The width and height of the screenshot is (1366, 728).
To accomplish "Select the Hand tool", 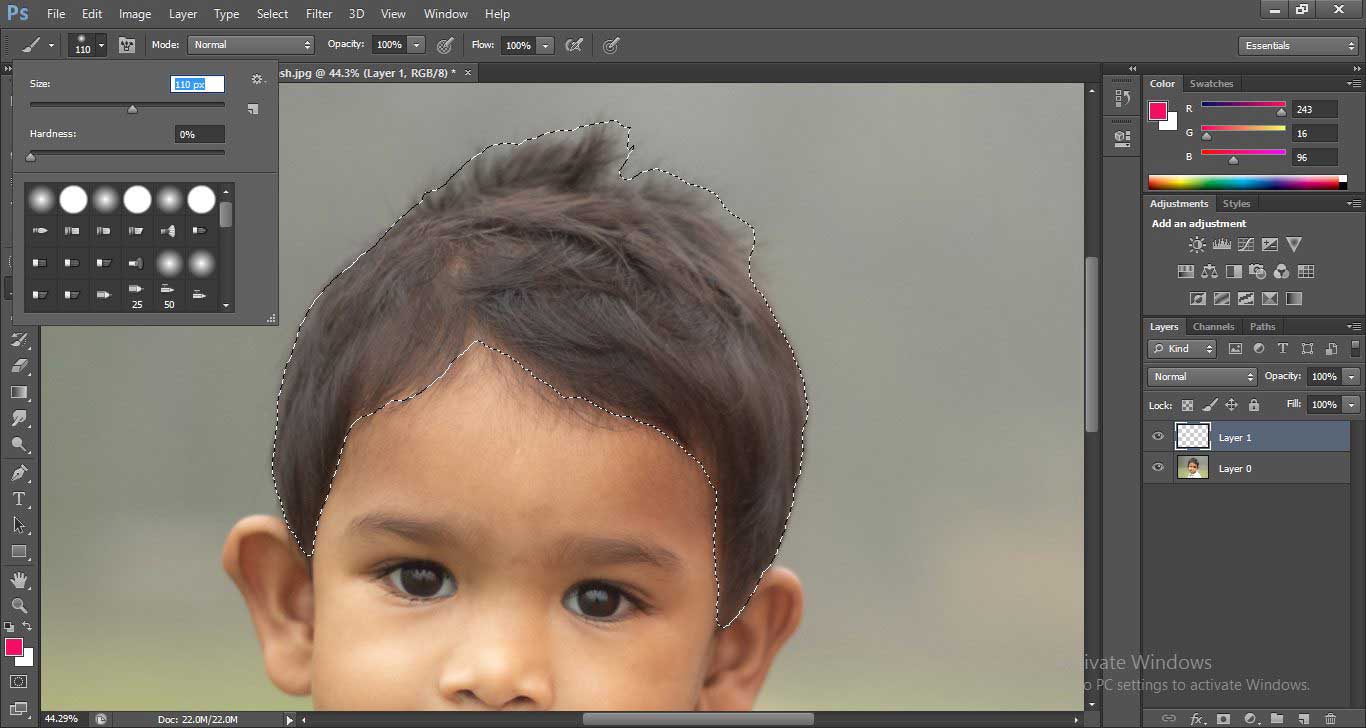I will [20, 580].
